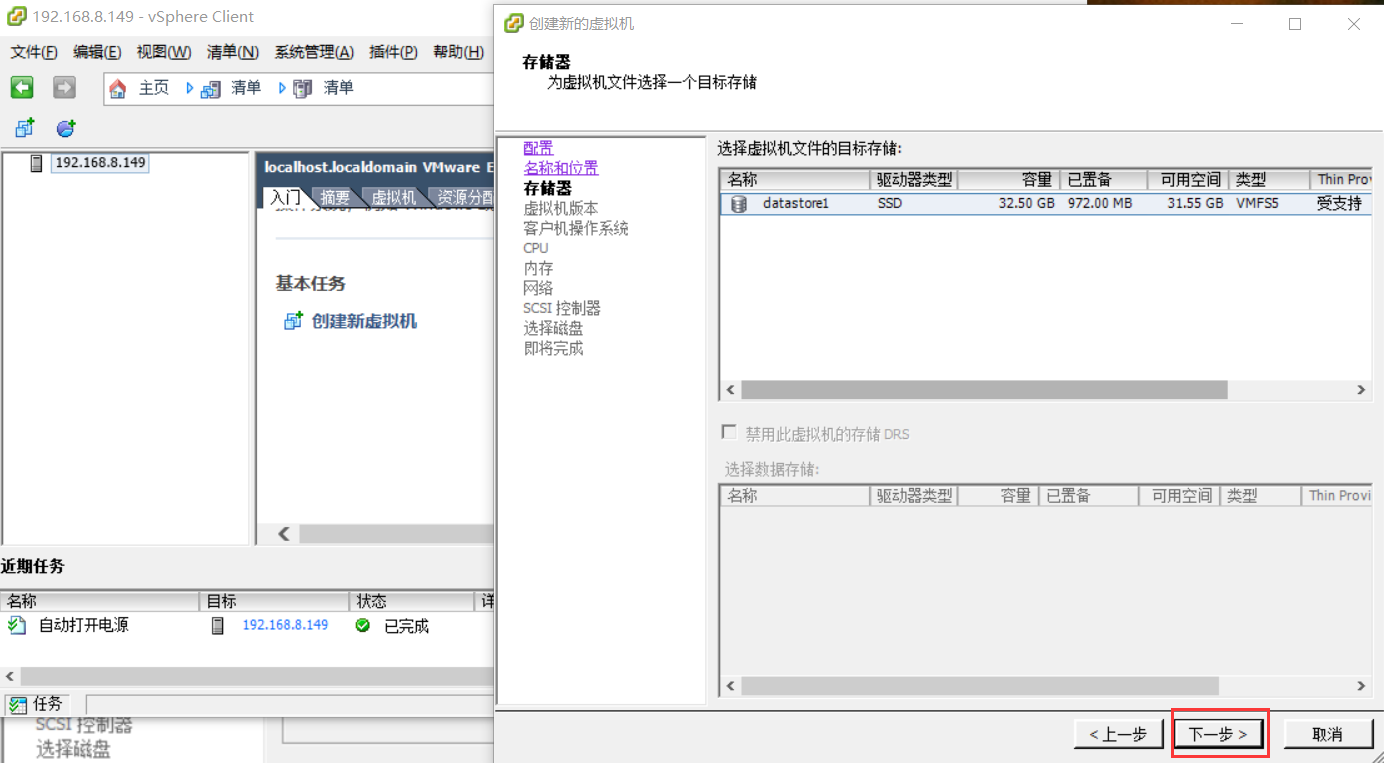1384x763 pixels.
Task: Click the new virtual machine toolbar icon
Action: [x=25, y=128]
